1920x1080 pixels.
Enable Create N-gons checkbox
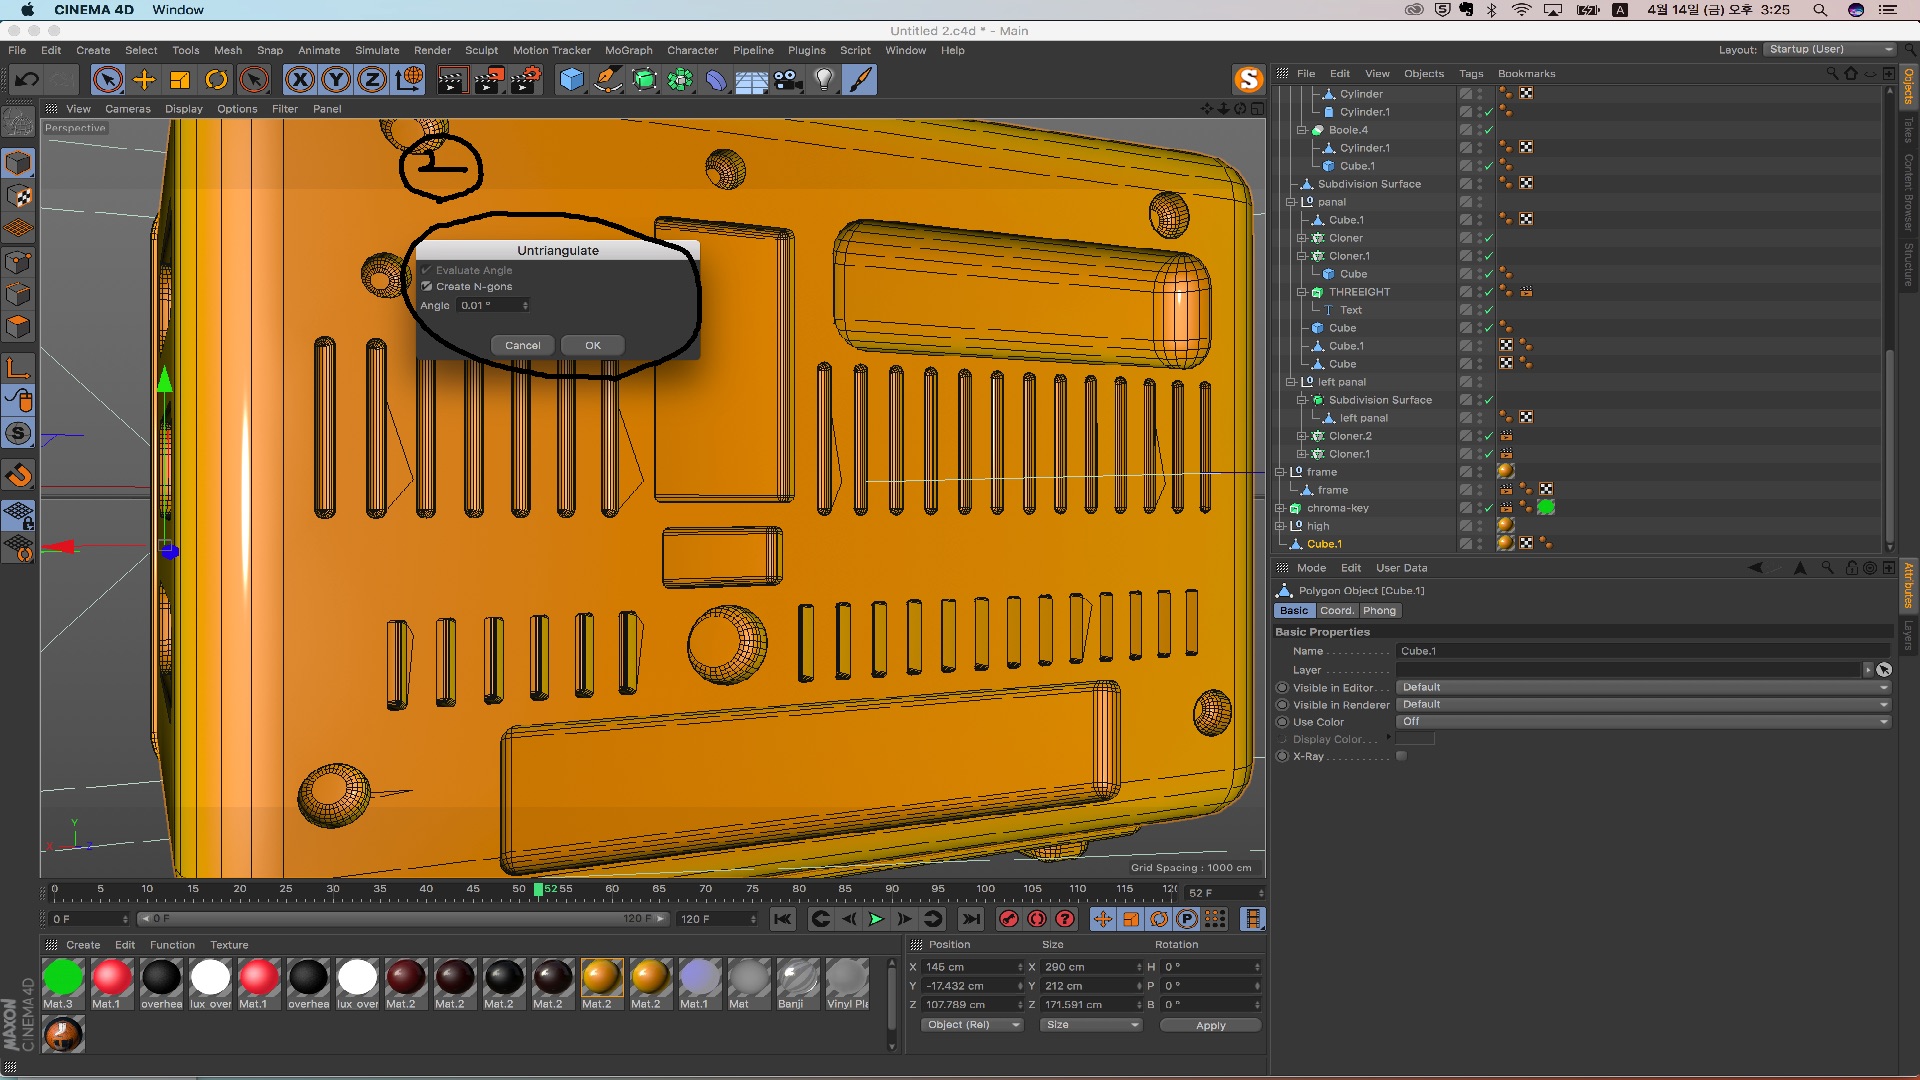tap(427, 286)
